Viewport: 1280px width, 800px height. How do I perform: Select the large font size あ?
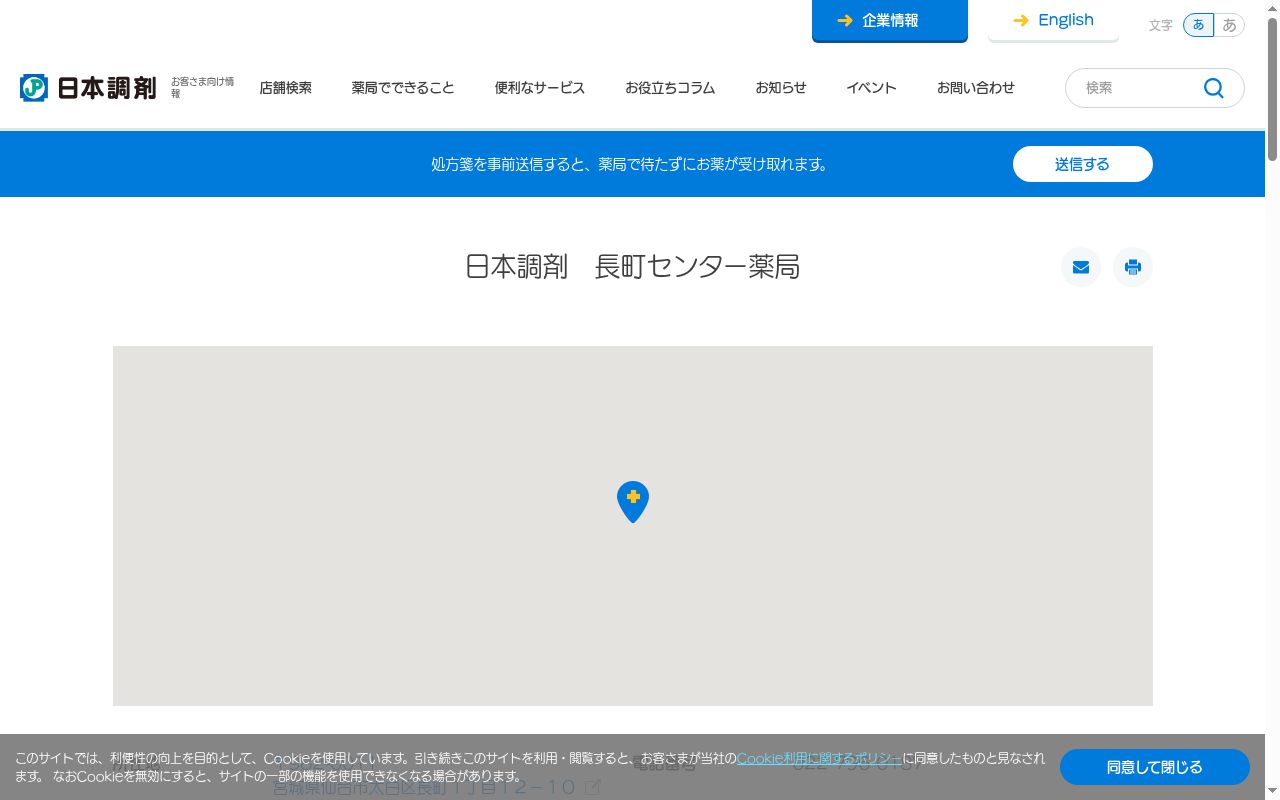(x=1230, y=25)
